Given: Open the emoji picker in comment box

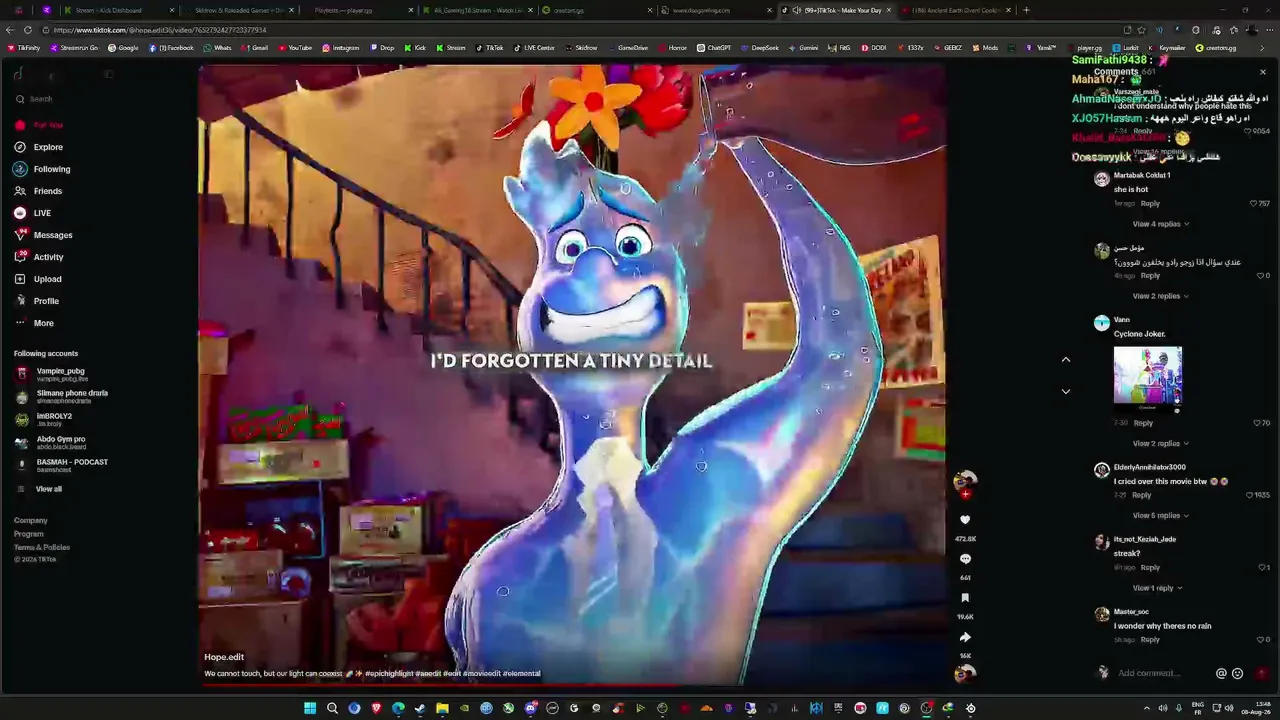Looking at the screenshot, I should pos(1238,673).
